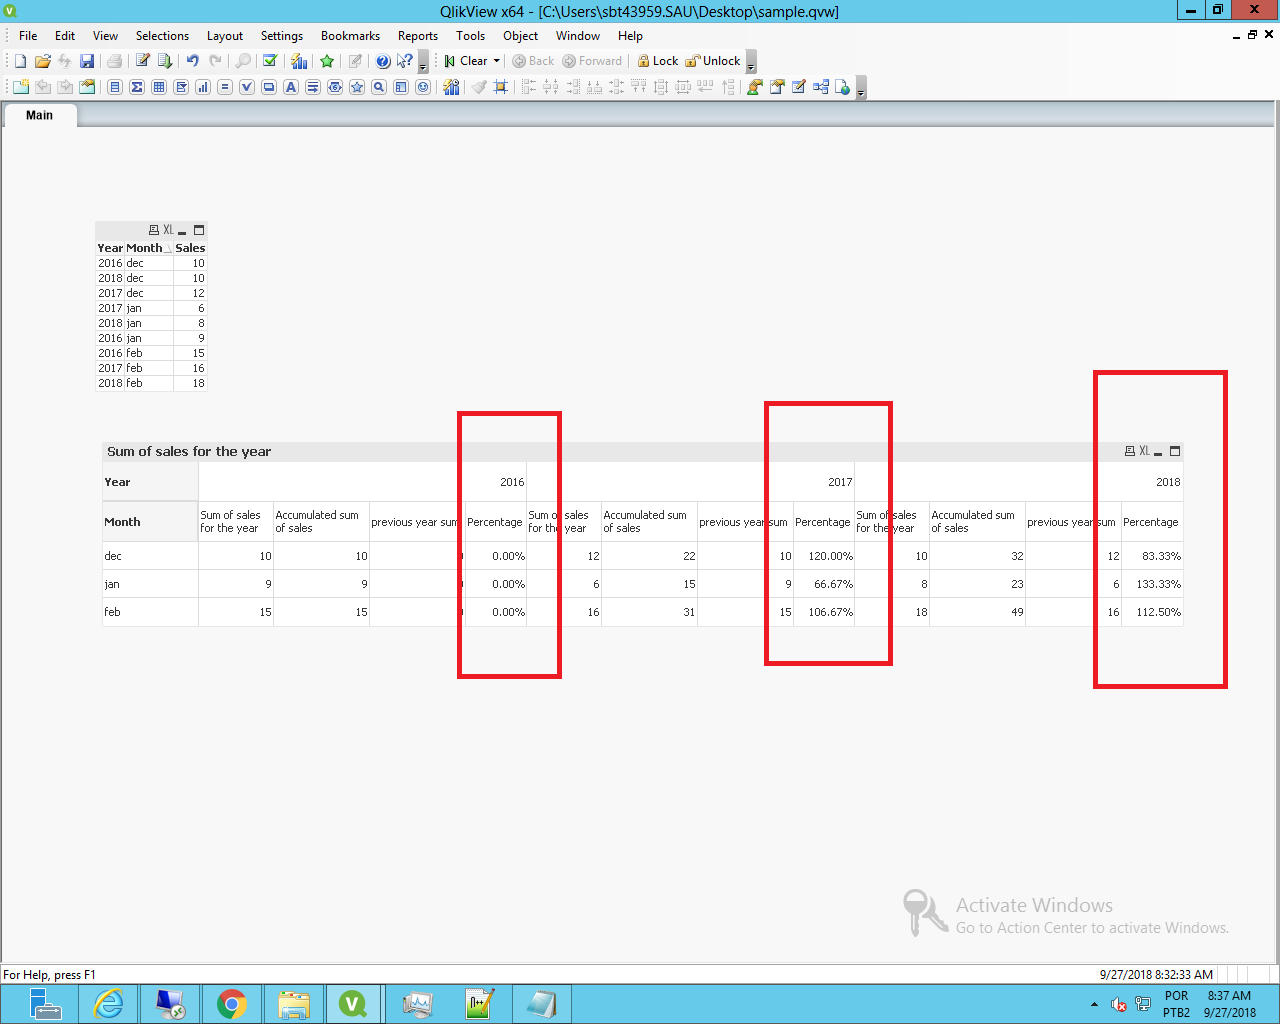The width and height of the screenshot is (1280, 1024).
Task: Minimize the Sum of sales chart object
Action: 1158,452
